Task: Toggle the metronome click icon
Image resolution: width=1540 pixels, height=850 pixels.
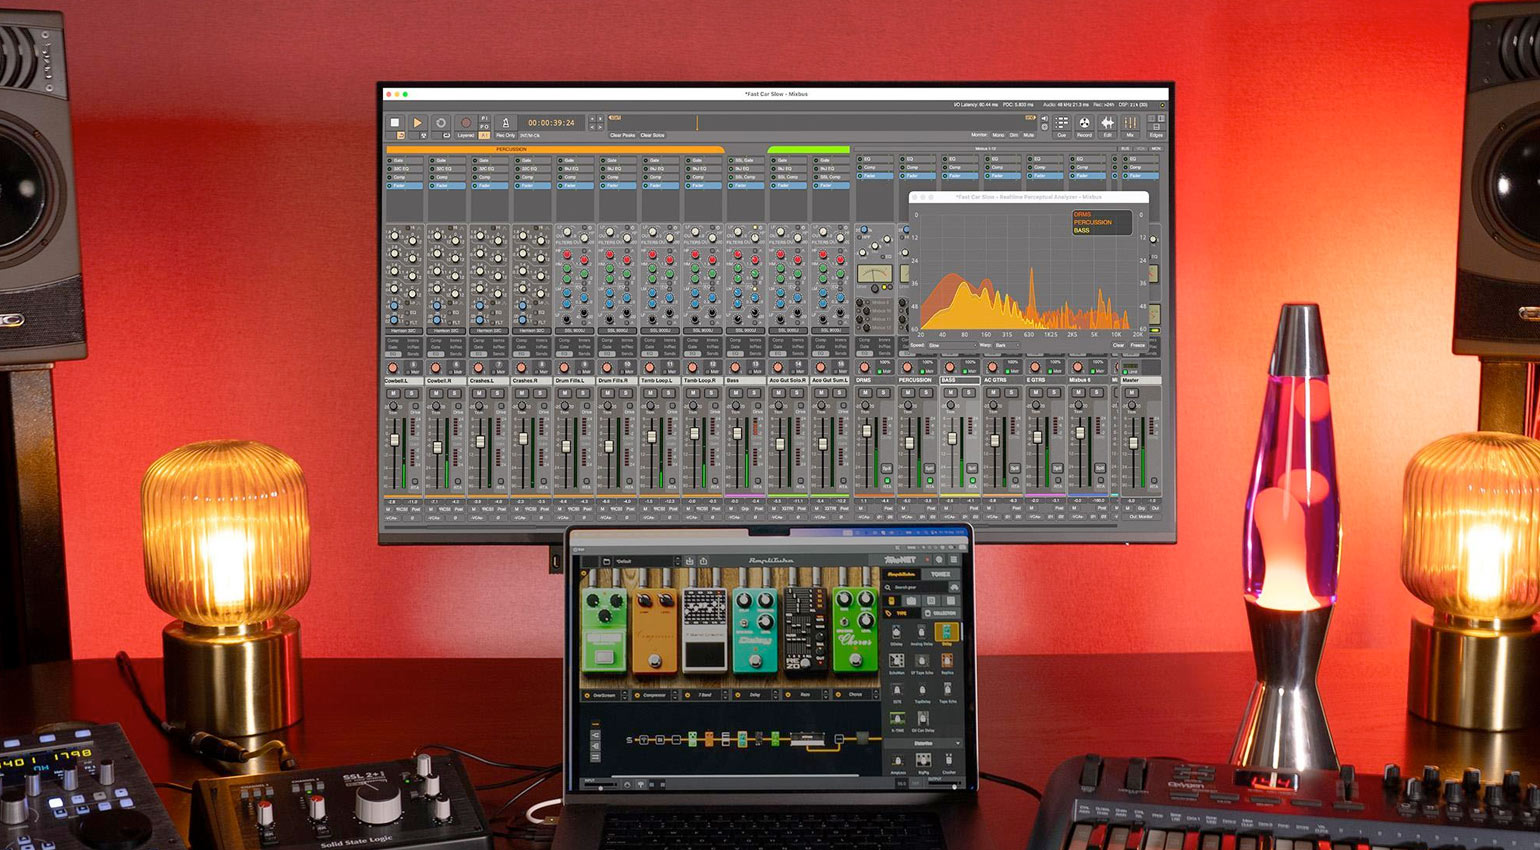Action: [x=505, y=123]
